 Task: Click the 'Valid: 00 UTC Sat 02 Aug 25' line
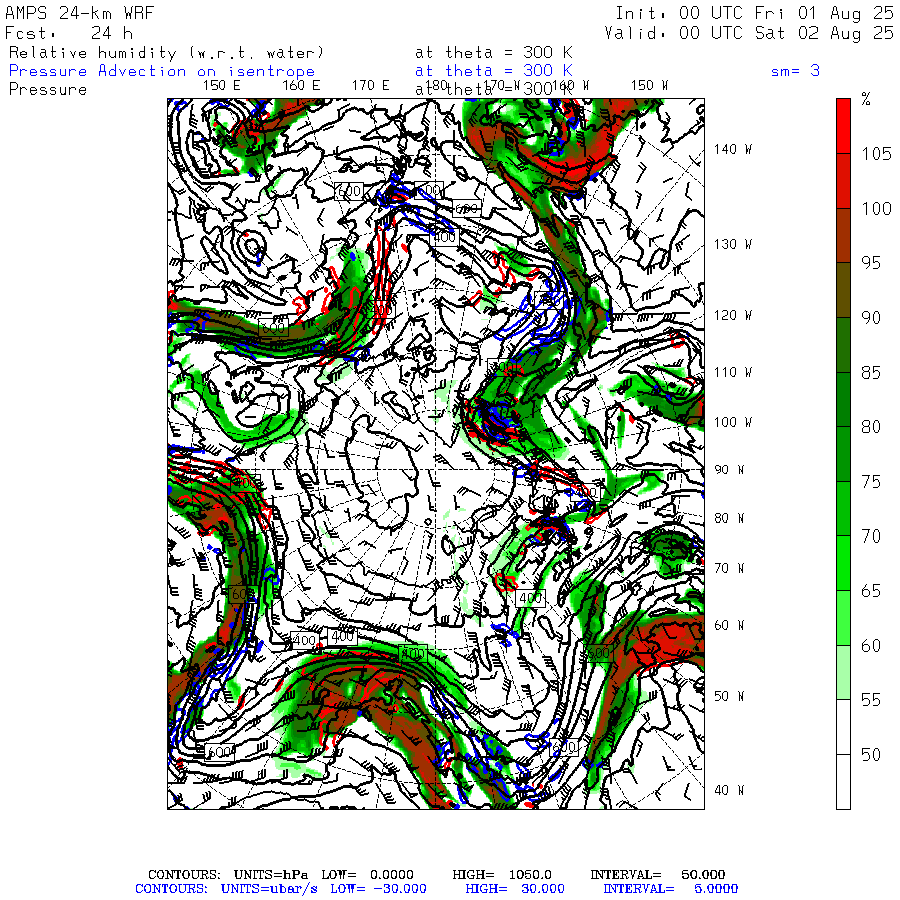[748, 33]
